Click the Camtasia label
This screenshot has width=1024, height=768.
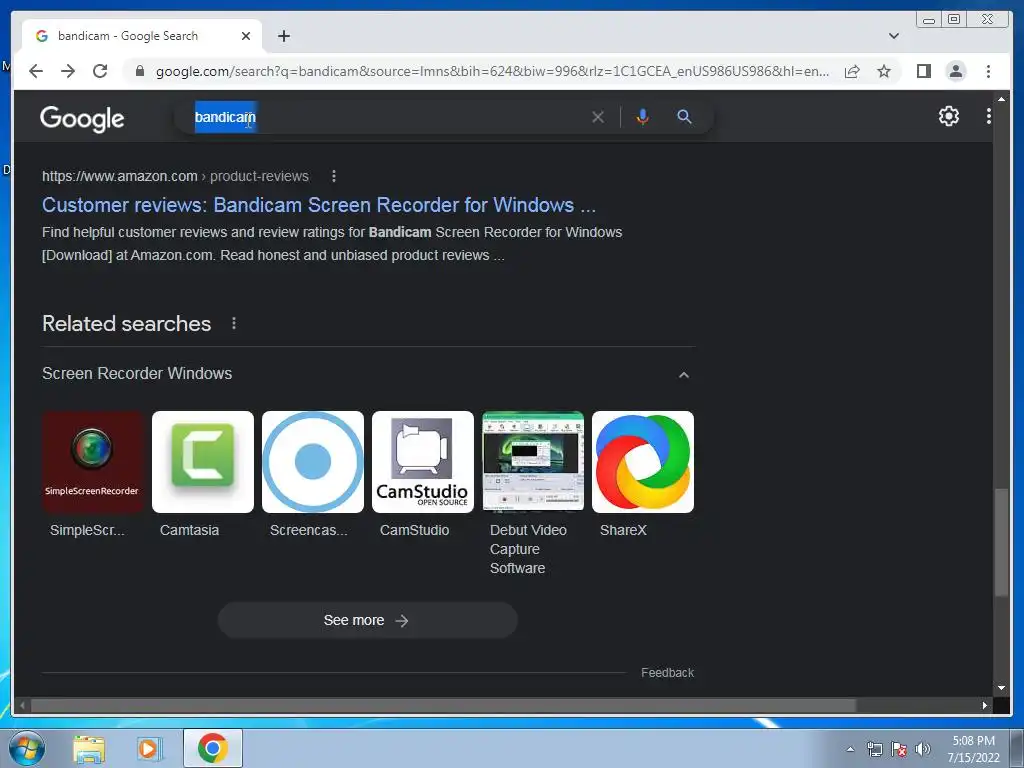pyautogui.click(x=189, y=530)
